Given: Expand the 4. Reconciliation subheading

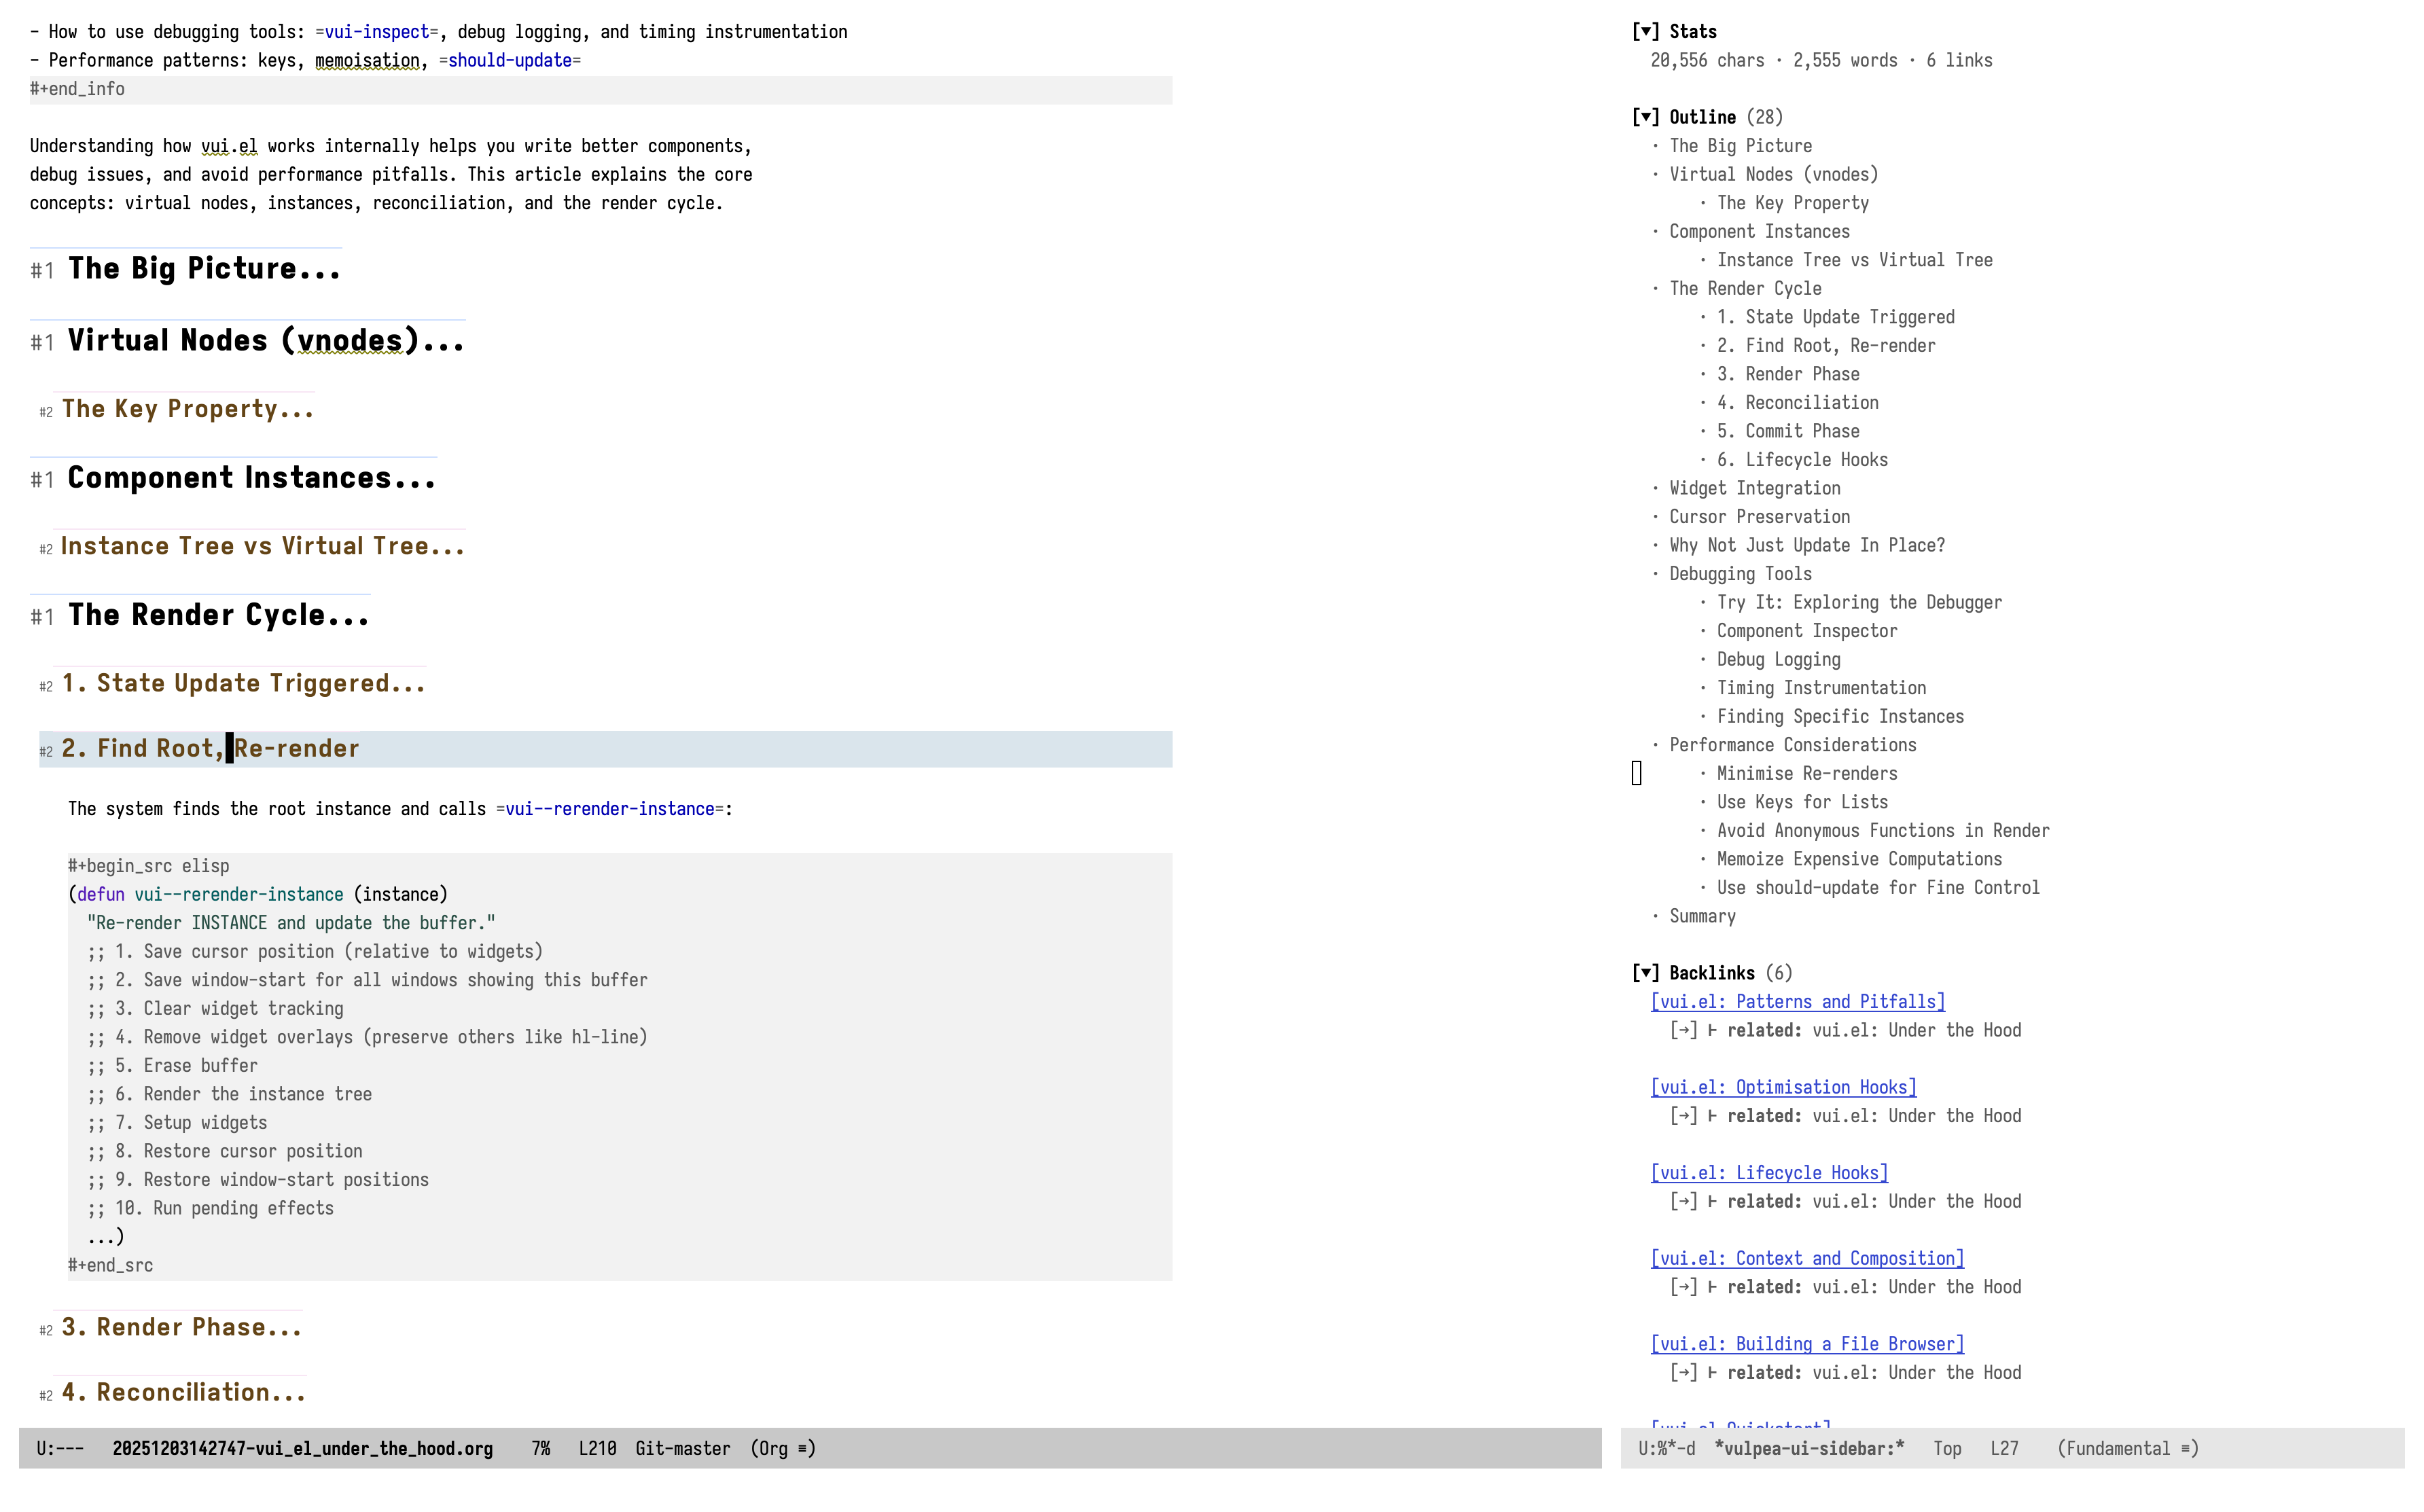Looking at the screenshot, I should tap(184, 1392).
